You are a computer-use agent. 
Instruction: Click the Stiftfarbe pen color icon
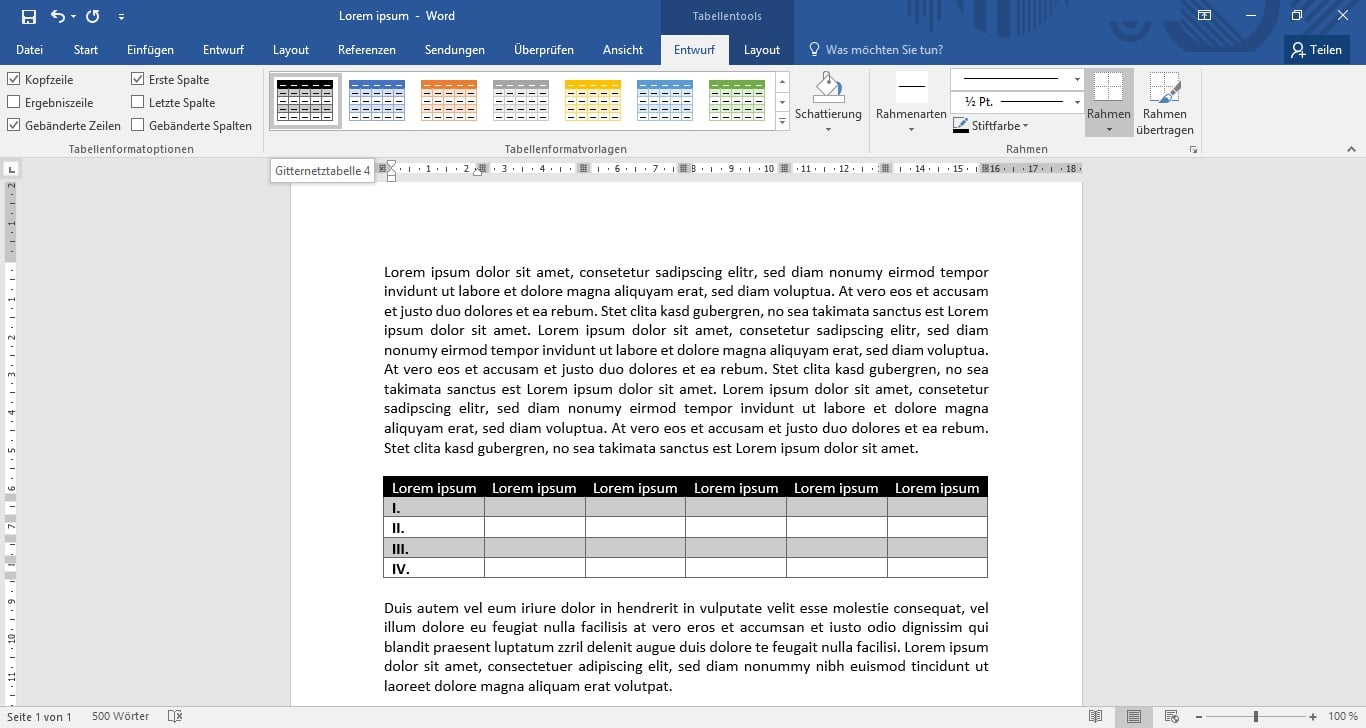tap(961, 126)
